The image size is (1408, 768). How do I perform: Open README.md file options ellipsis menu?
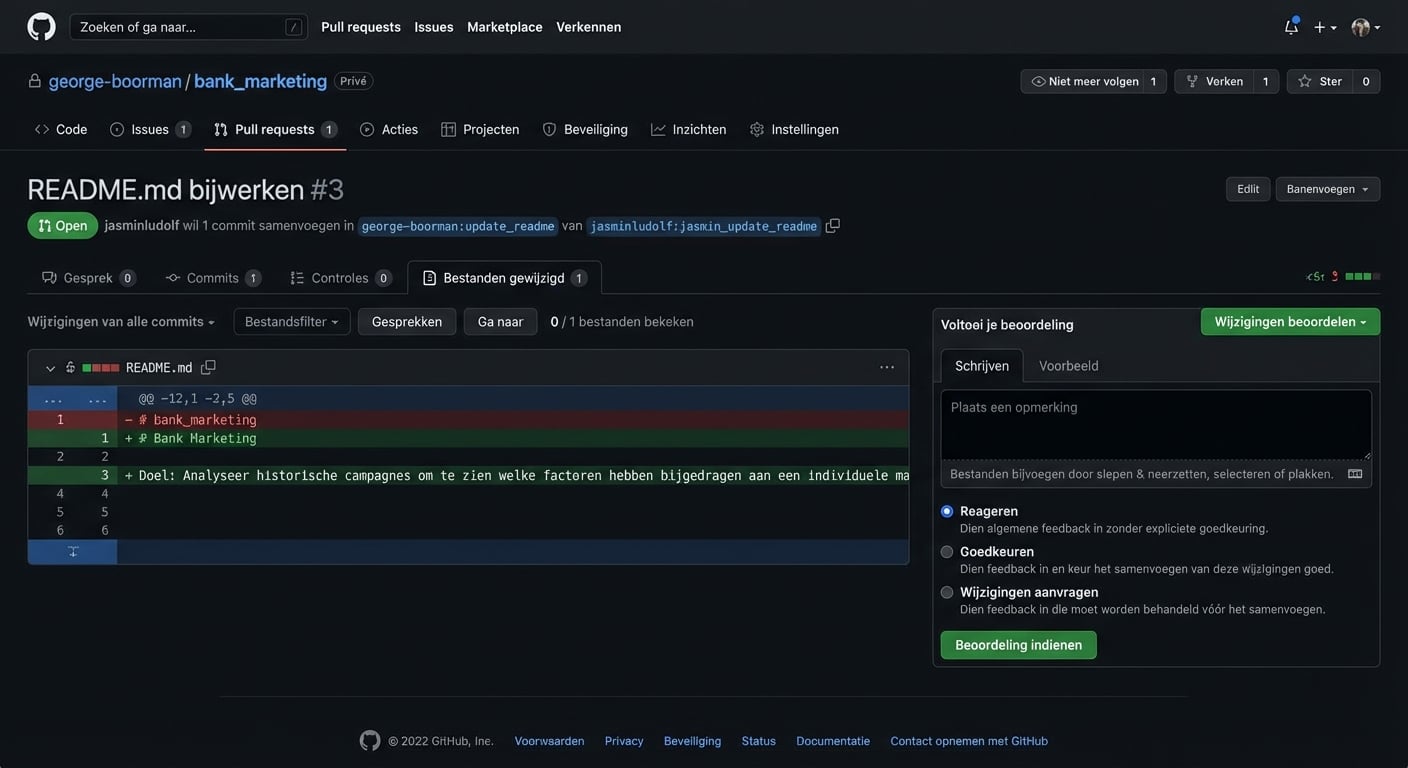[x=887, y=368]
